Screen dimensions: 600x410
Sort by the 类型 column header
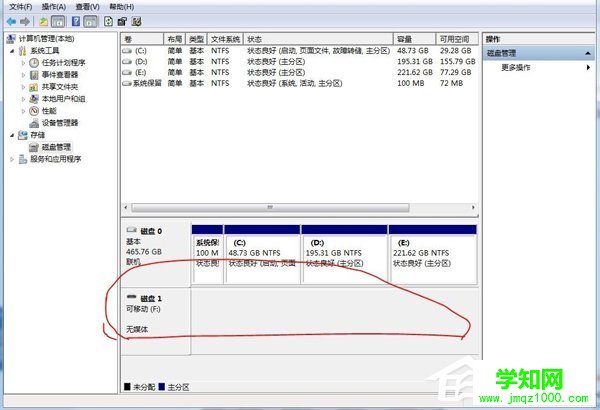(x=196, y=39)
